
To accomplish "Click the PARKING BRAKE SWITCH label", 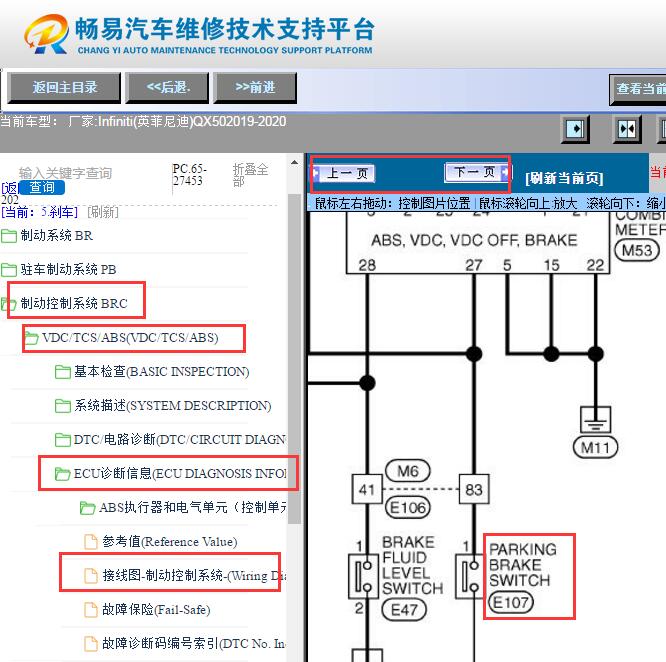I will coord(522,565).
